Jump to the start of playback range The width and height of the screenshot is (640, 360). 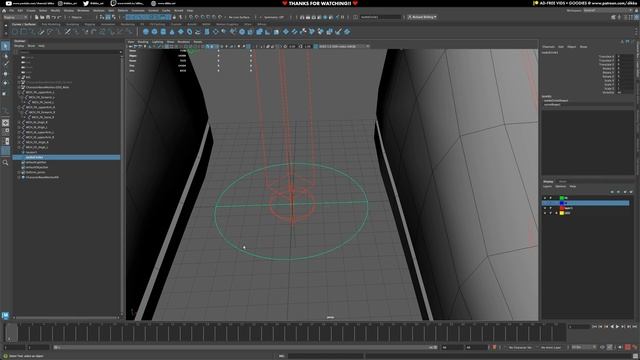point(594,327)
